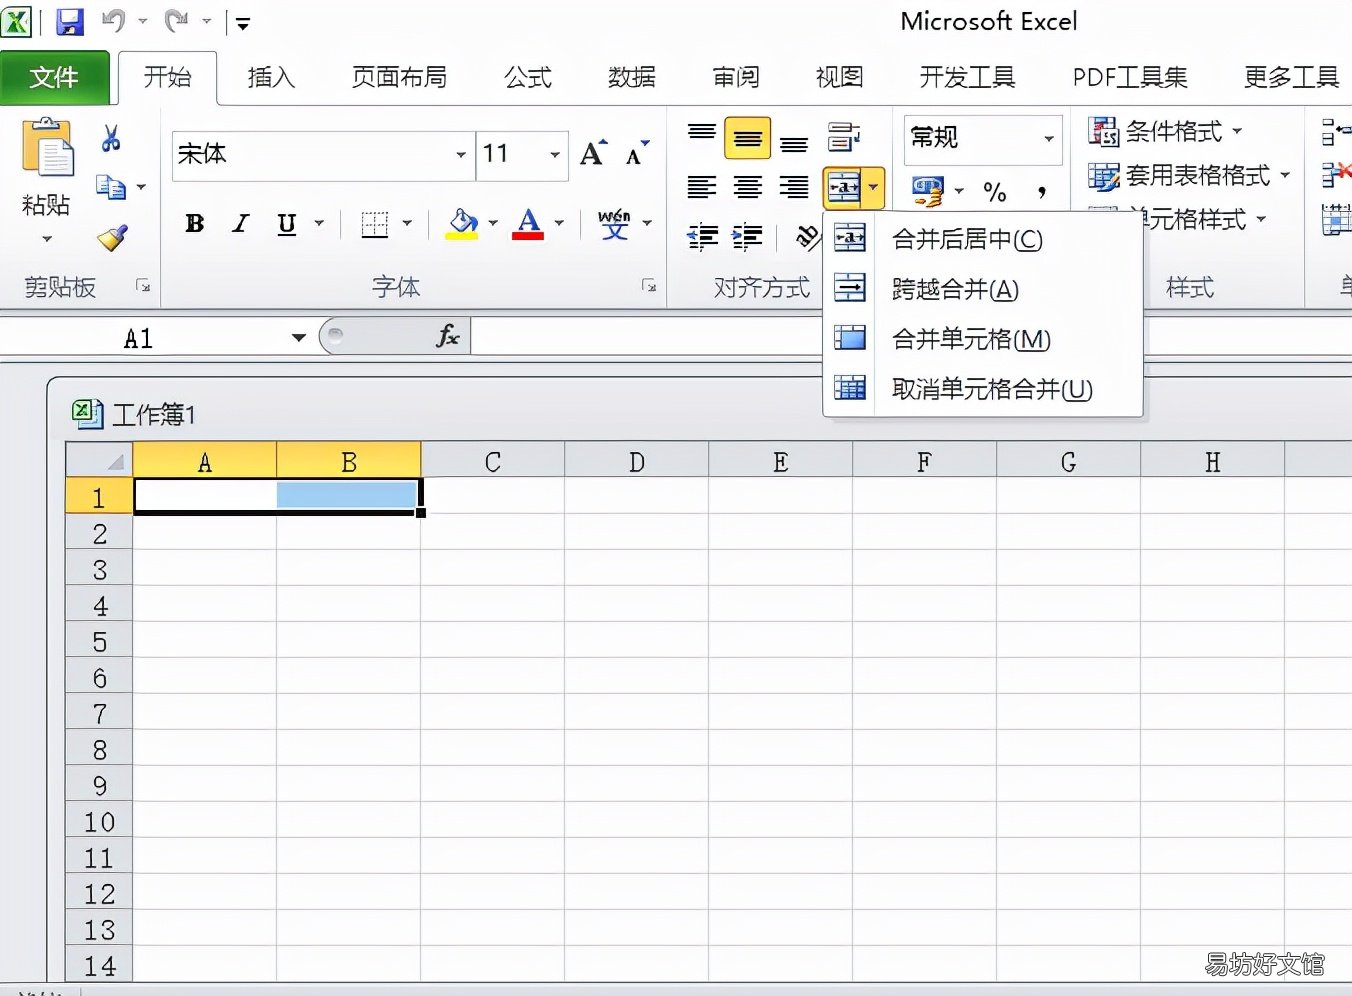Click the wrap text icon
This screenshot has height=996, width=1352.
844,137
